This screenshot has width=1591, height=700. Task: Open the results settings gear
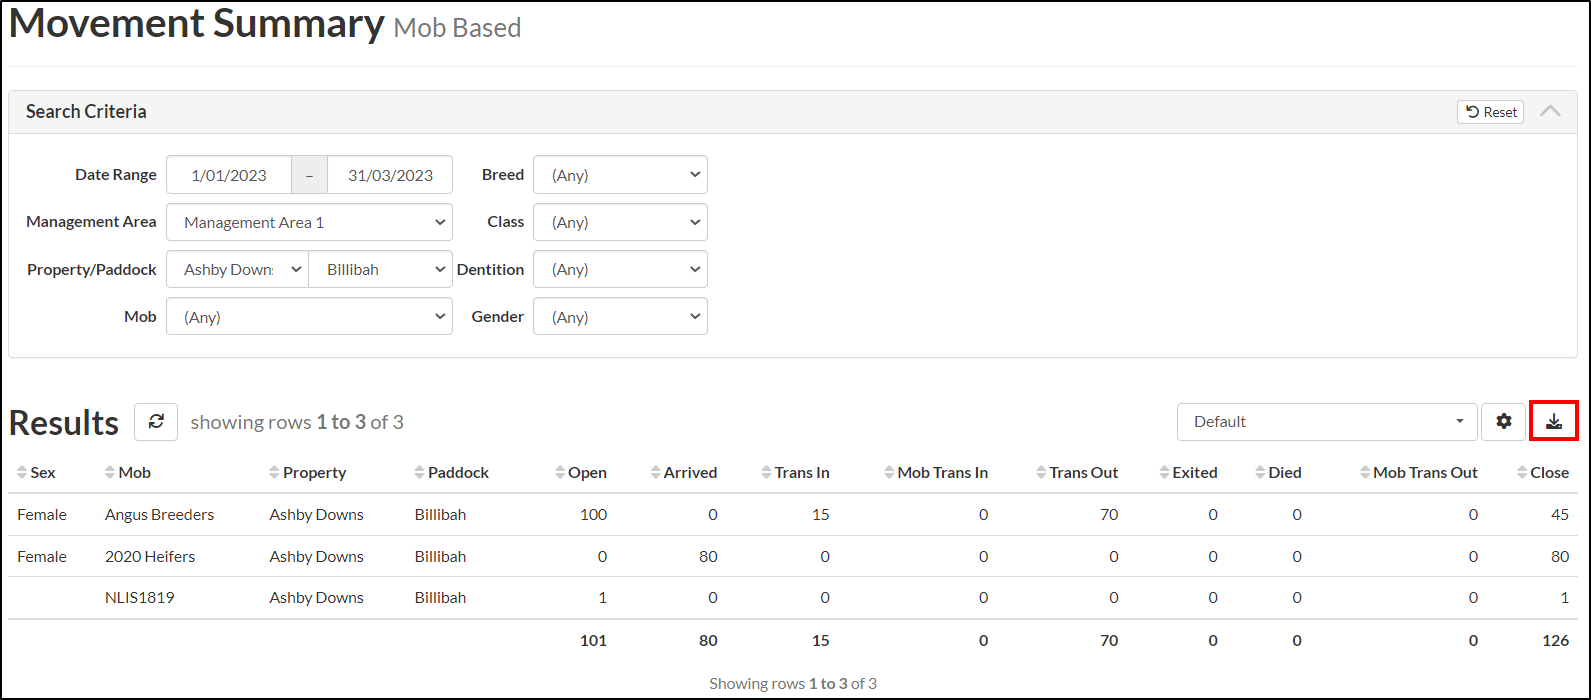pos(1503,421)
